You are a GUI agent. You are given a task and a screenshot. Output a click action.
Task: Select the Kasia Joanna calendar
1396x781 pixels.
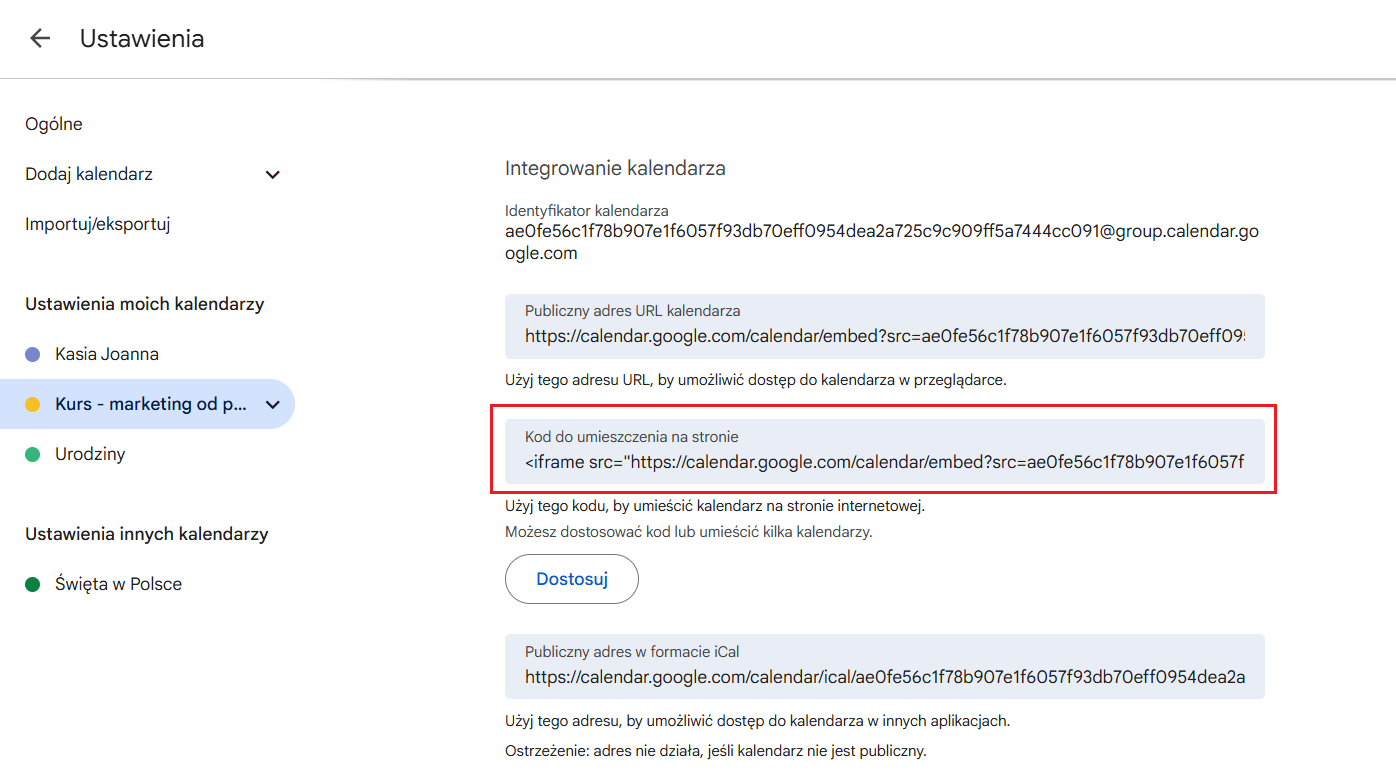(107, 354)
